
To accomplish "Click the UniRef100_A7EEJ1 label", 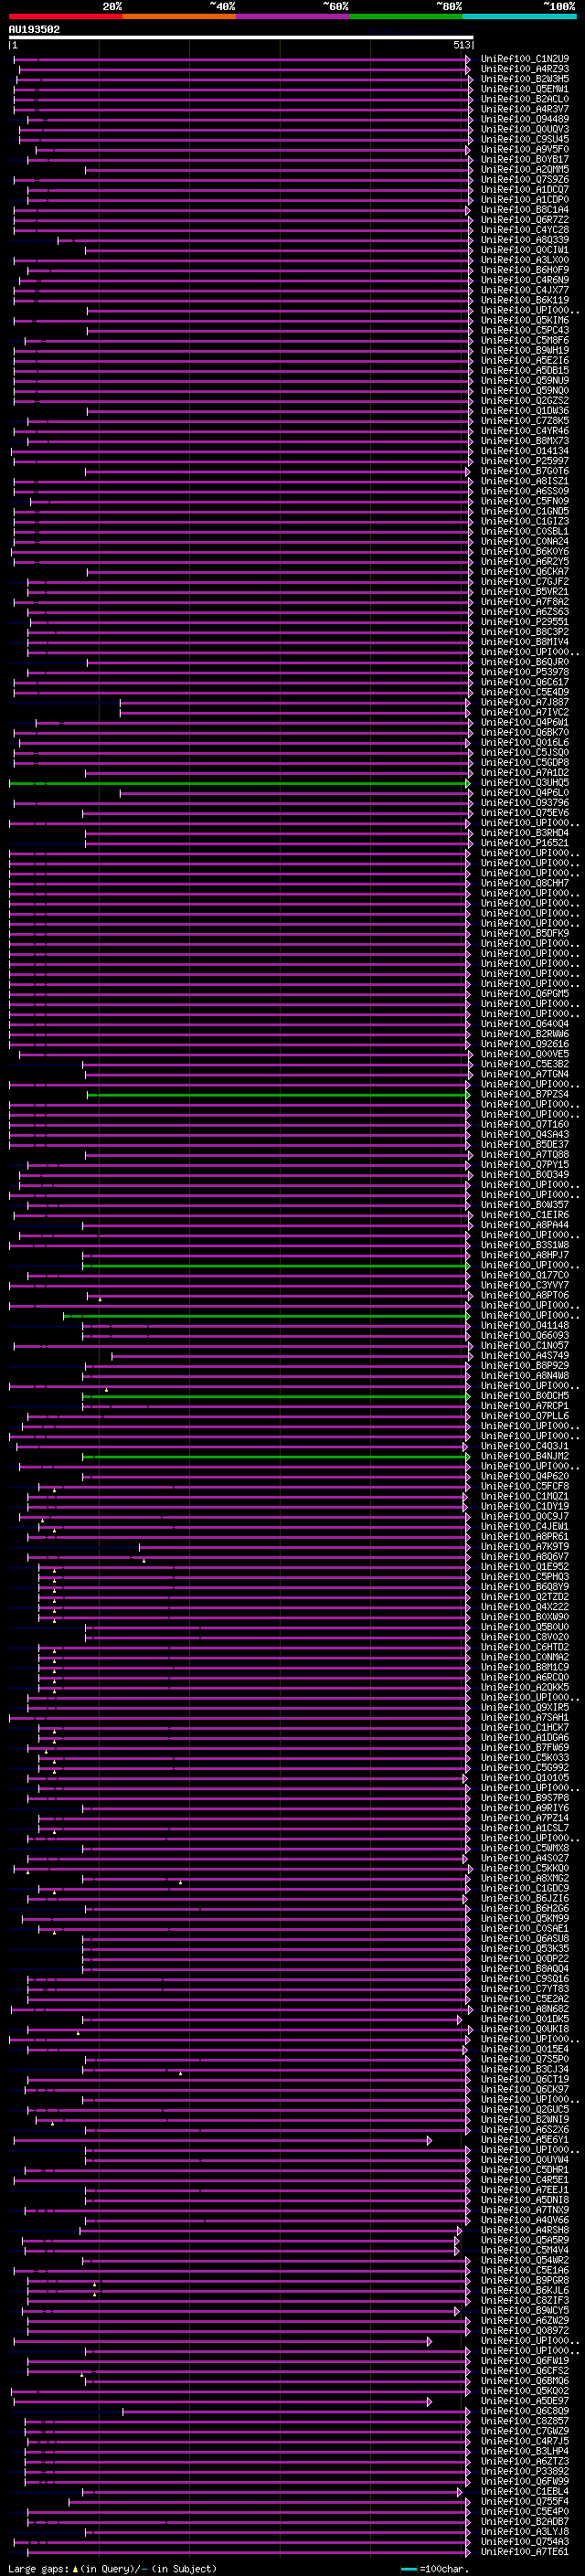I will click(524, 2189).
